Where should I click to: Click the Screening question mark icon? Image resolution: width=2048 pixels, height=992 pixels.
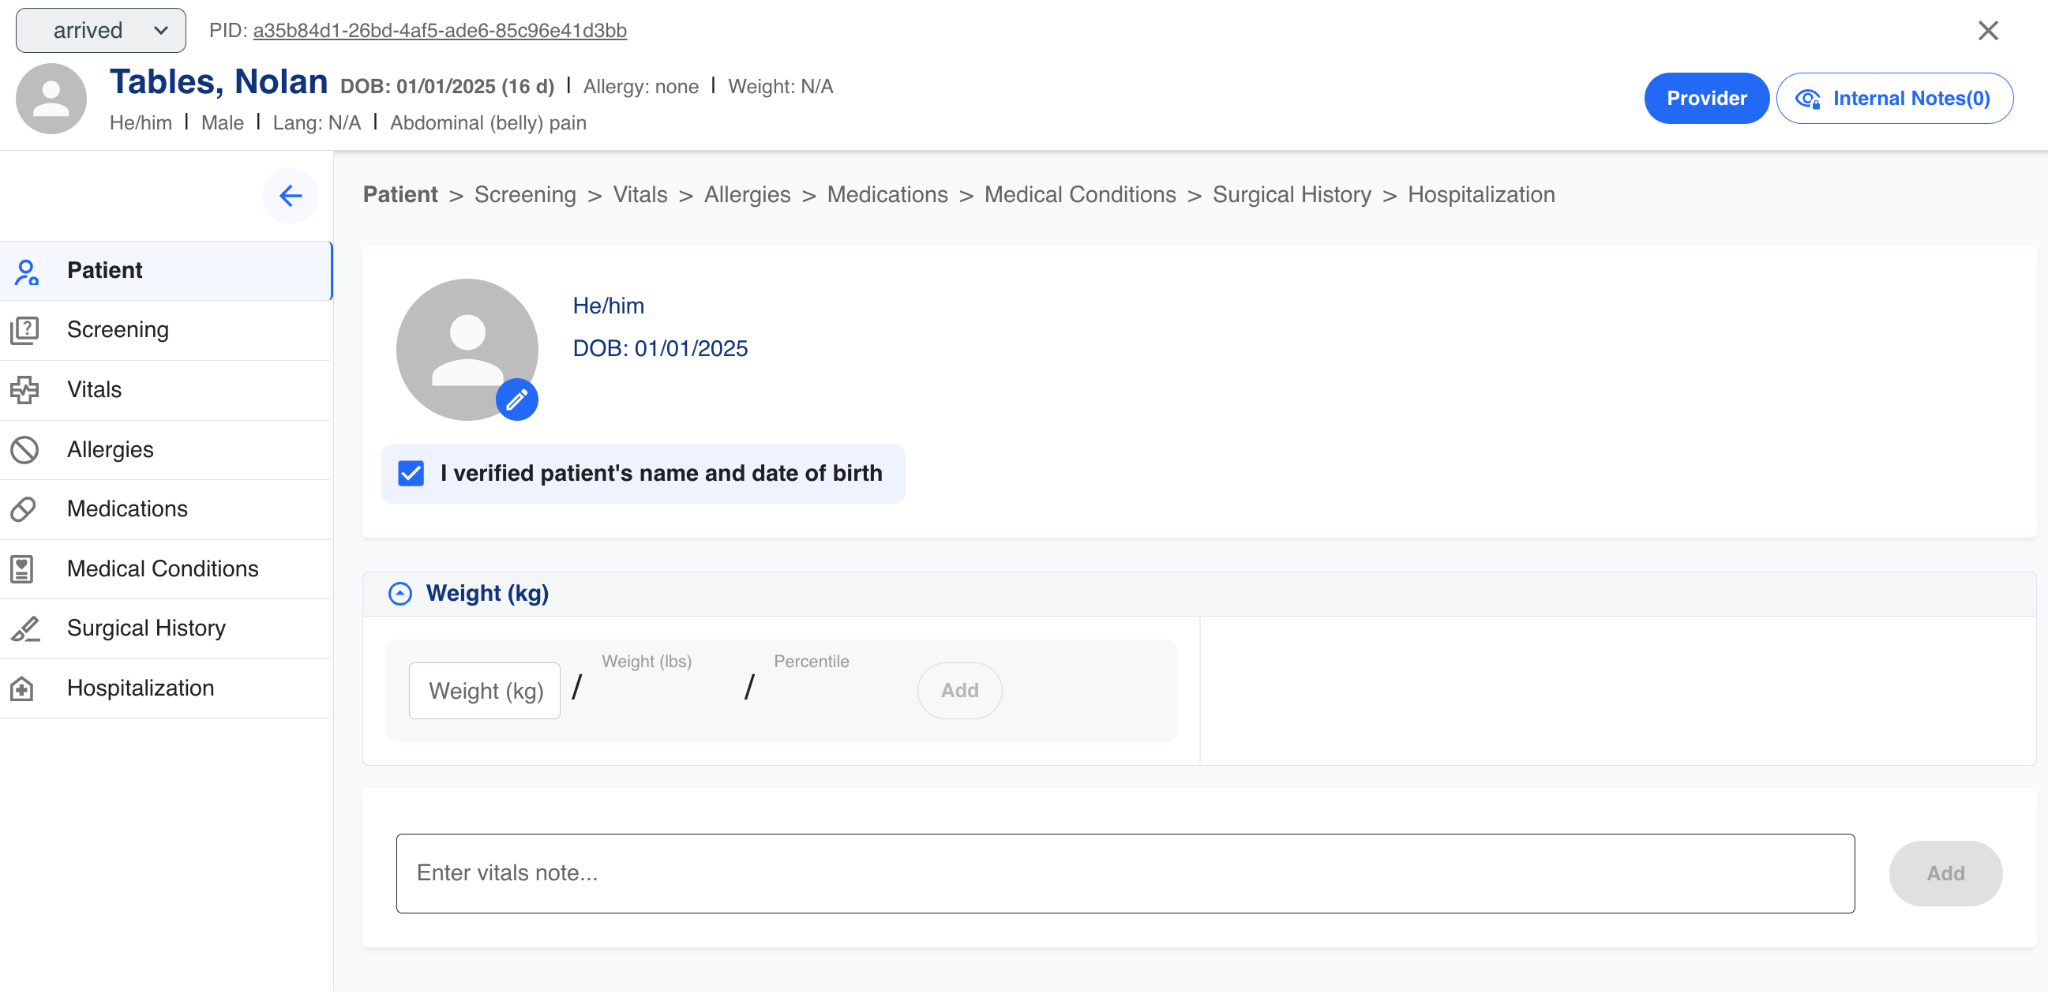tap(24, 330)
